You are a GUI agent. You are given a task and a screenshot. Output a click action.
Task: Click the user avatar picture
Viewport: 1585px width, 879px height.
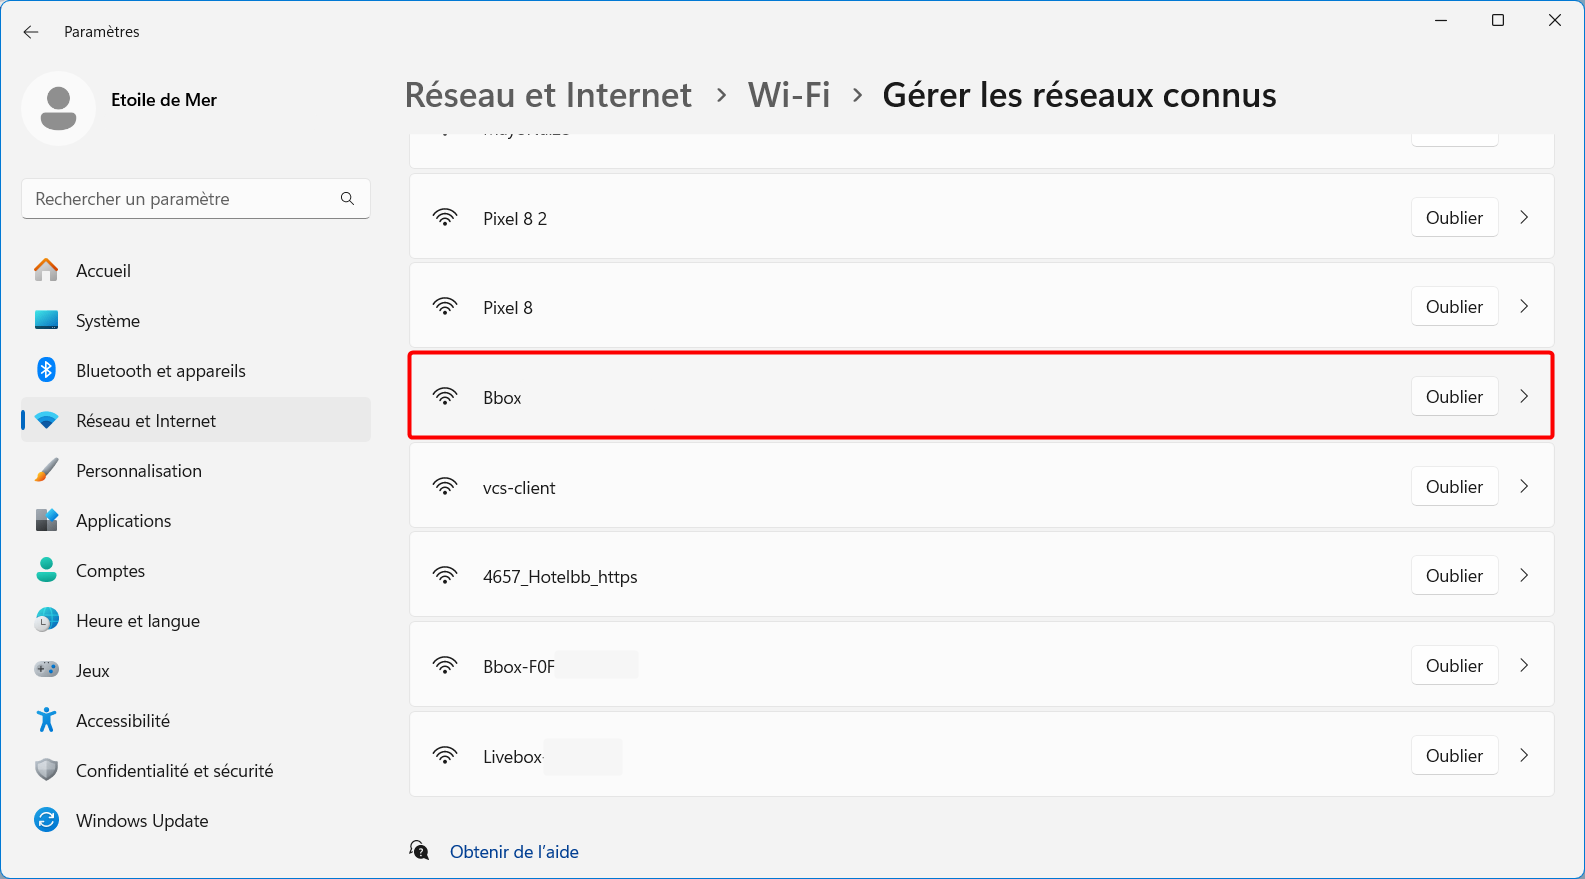pos(58,108)
